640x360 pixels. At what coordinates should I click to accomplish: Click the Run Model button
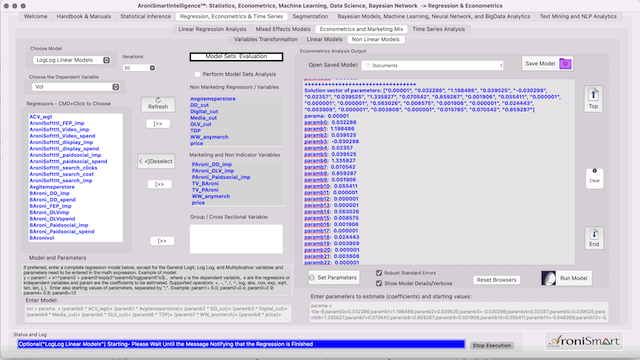(573, 278)
